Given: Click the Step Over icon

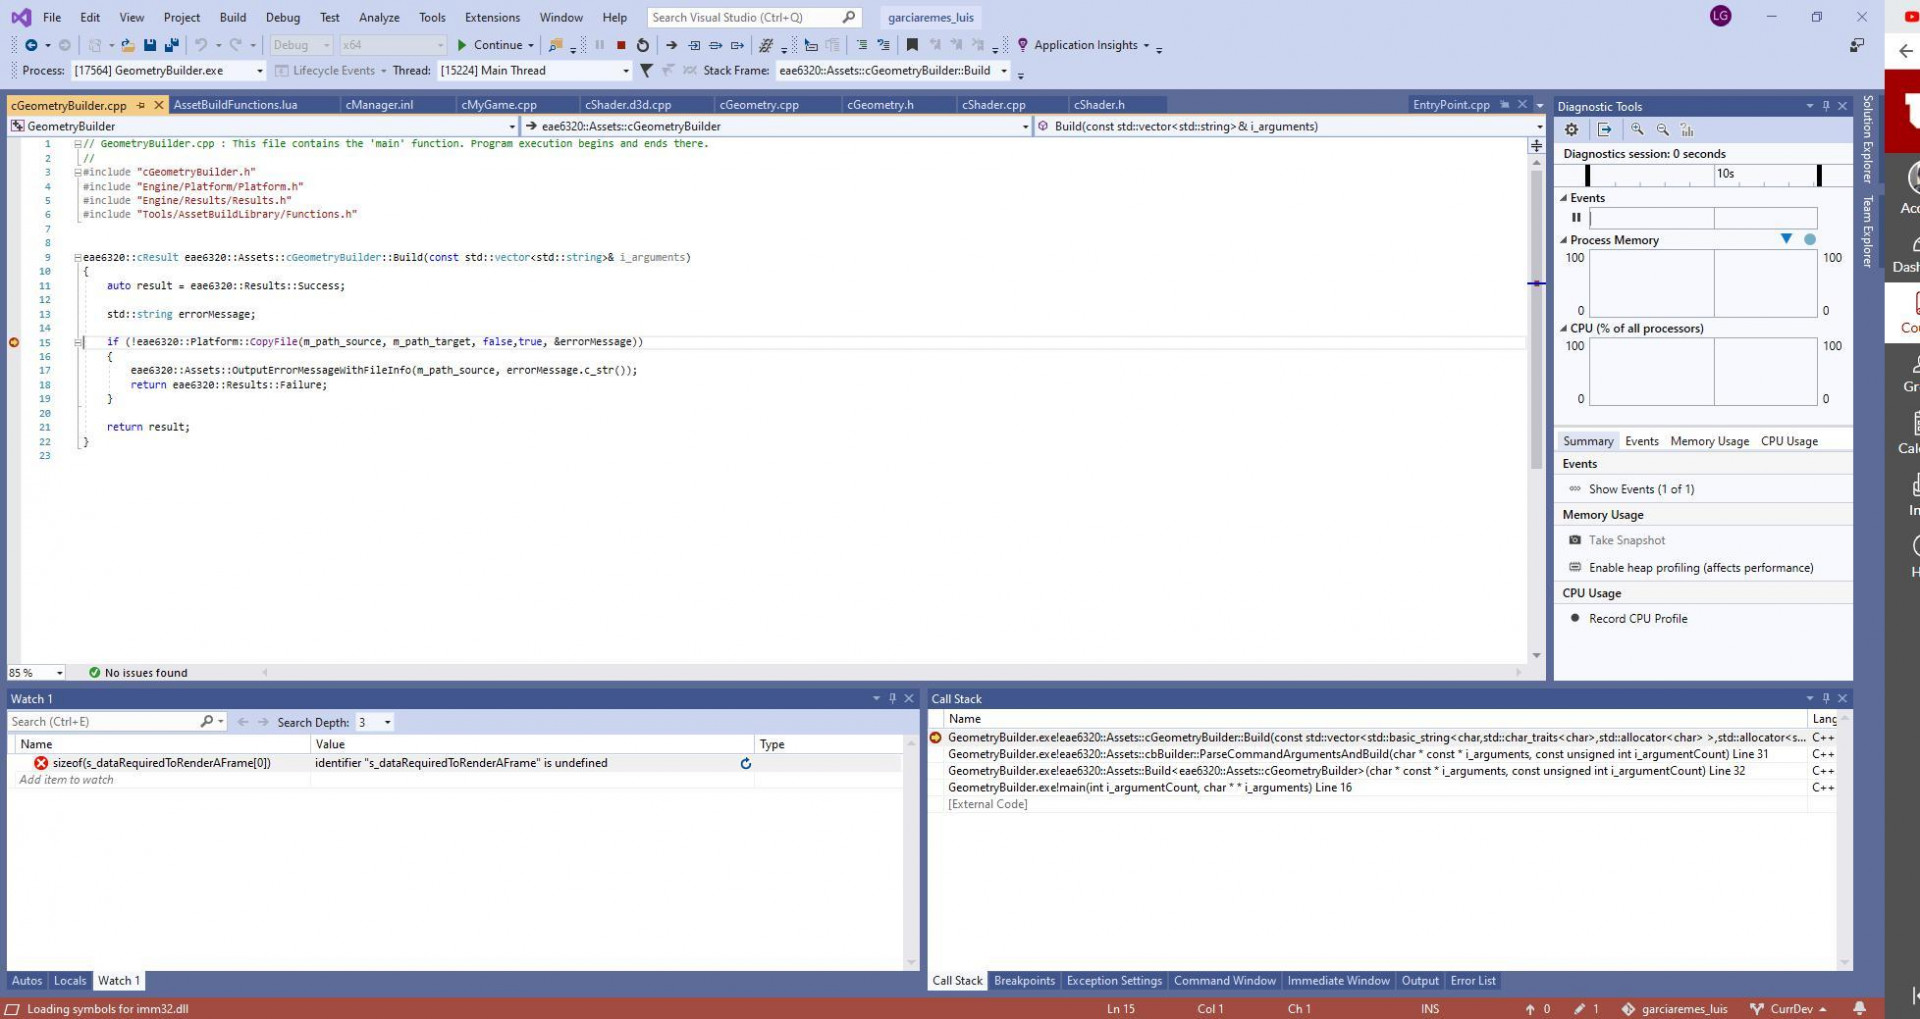Looking at the screenshot, I should (x=716, y=45).
